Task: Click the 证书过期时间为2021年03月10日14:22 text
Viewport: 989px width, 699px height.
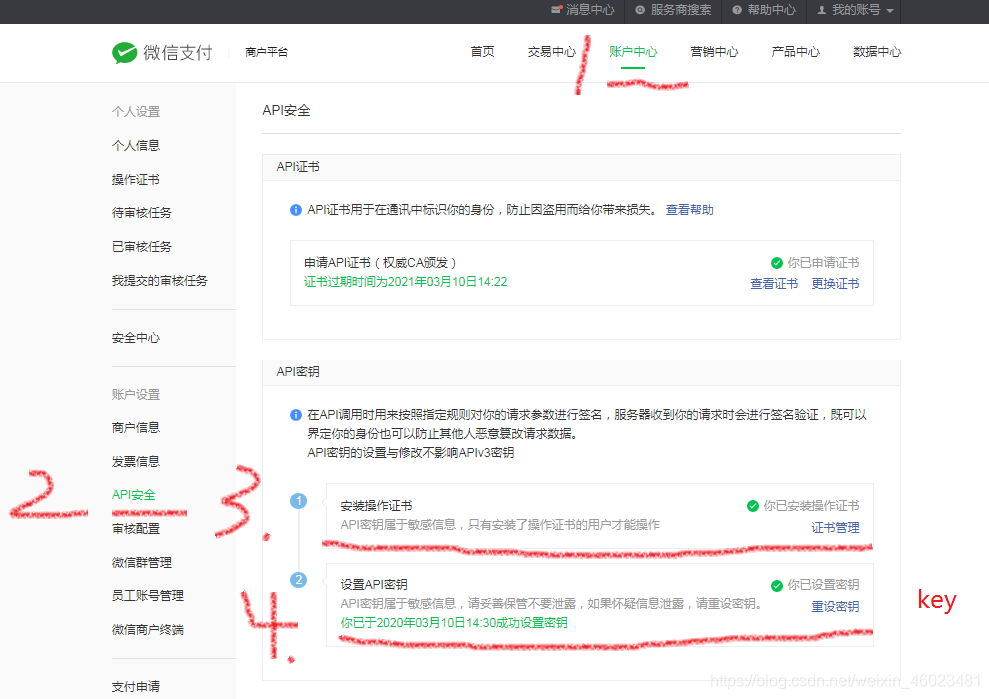Action: [406, 282]
